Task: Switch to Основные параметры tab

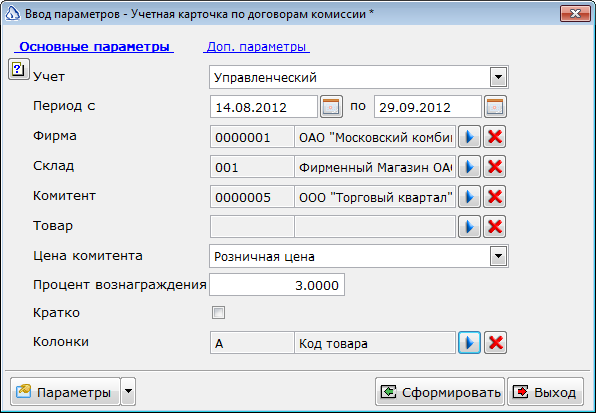Action: click(94, 47)
